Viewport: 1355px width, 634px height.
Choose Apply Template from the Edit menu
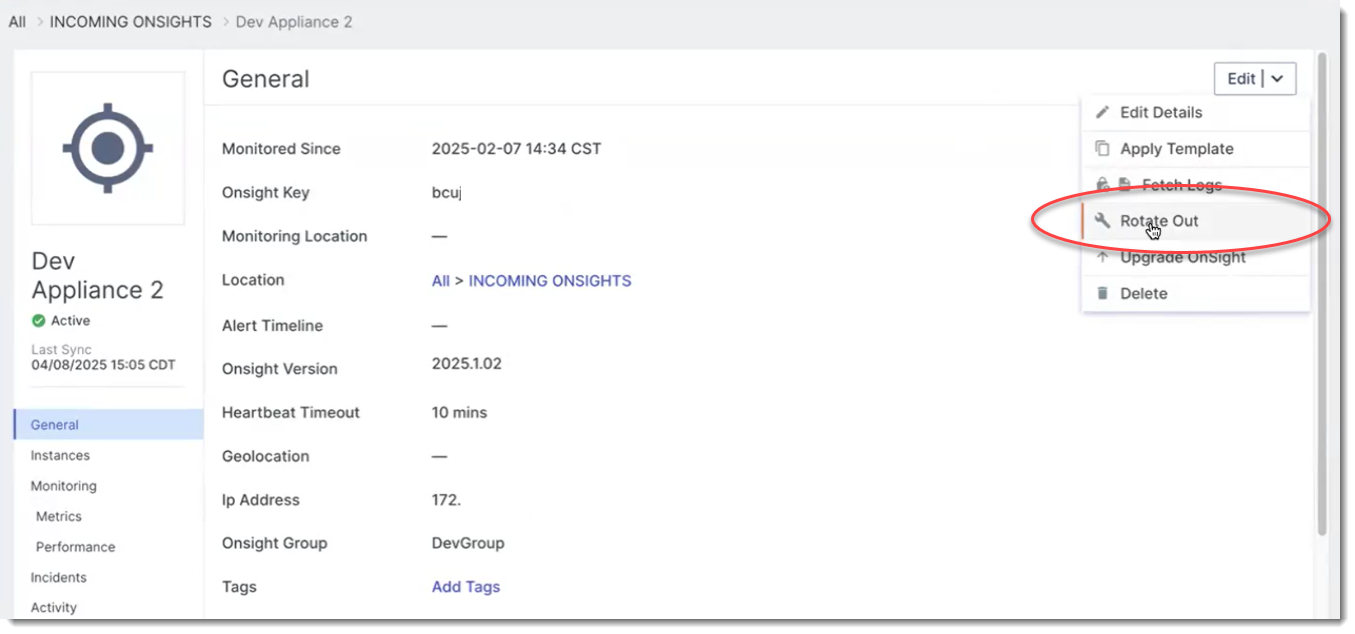pyautogui.click(x=1176, y=149)
